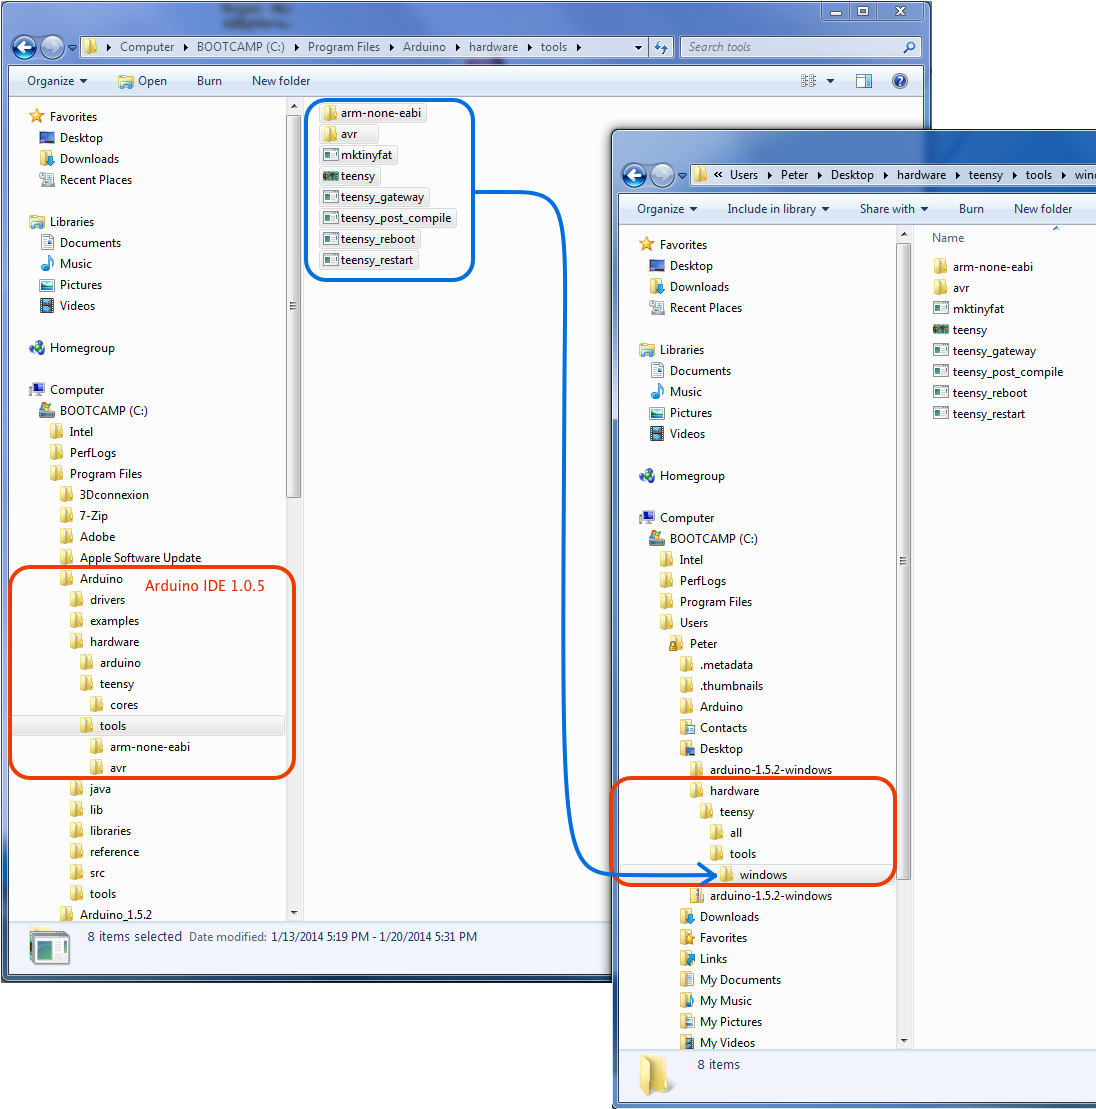Expand the Share with dropdown menu
1096x1109 pixels.
(x=893, y=209)
